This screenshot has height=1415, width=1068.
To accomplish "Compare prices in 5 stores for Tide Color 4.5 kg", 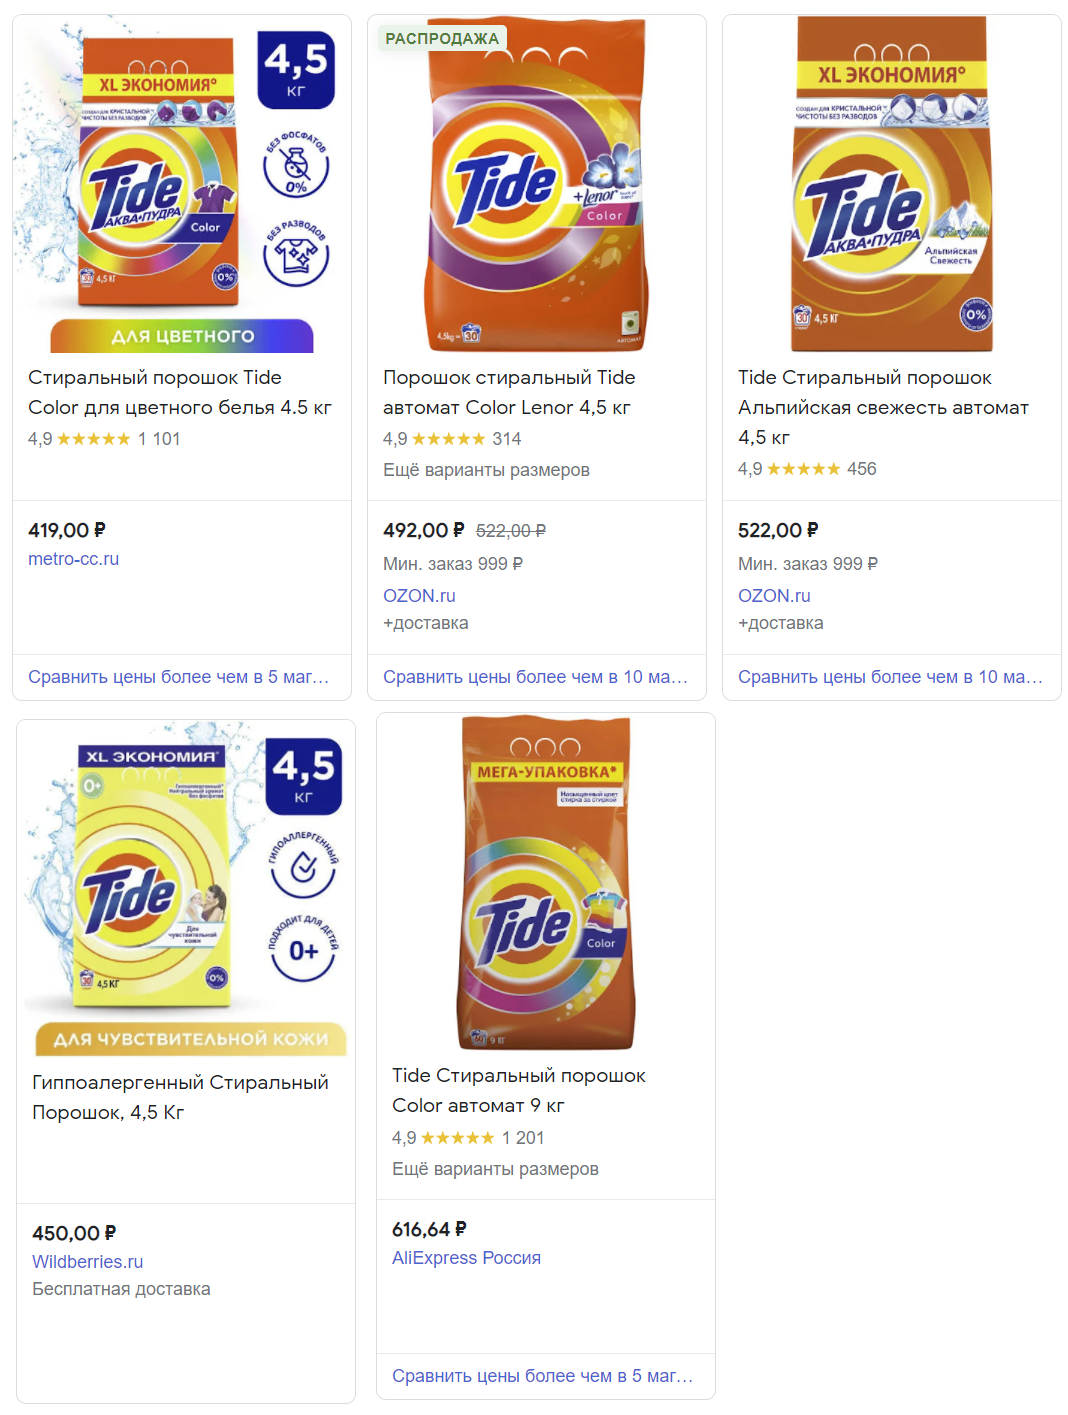I will pos(178,677).
